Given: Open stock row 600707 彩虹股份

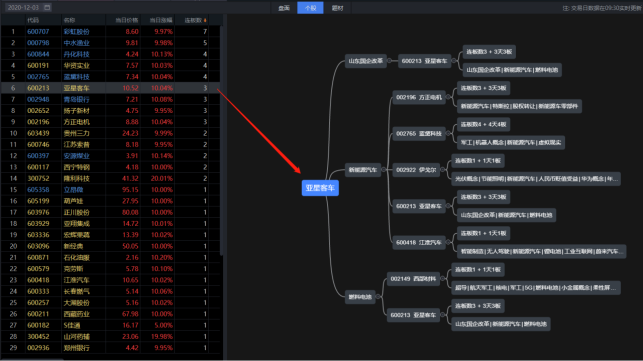Looking at the screenshot, I should click(x=110, y=31).
